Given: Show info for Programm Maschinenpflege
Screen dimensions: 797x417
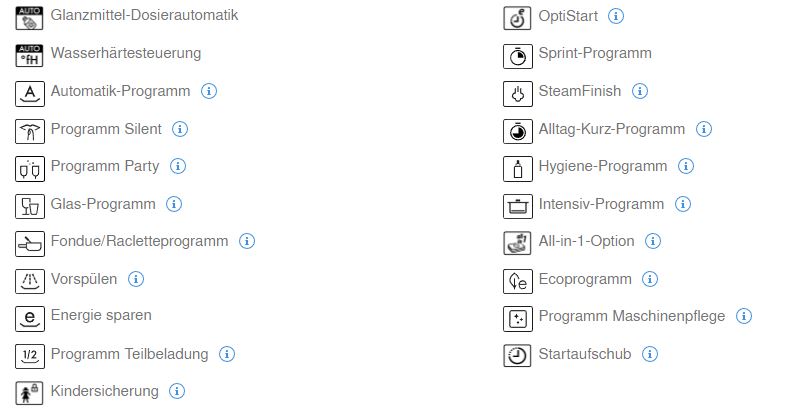Looking at the screenshot, I should pyautogui.click(x=744, y=316).
